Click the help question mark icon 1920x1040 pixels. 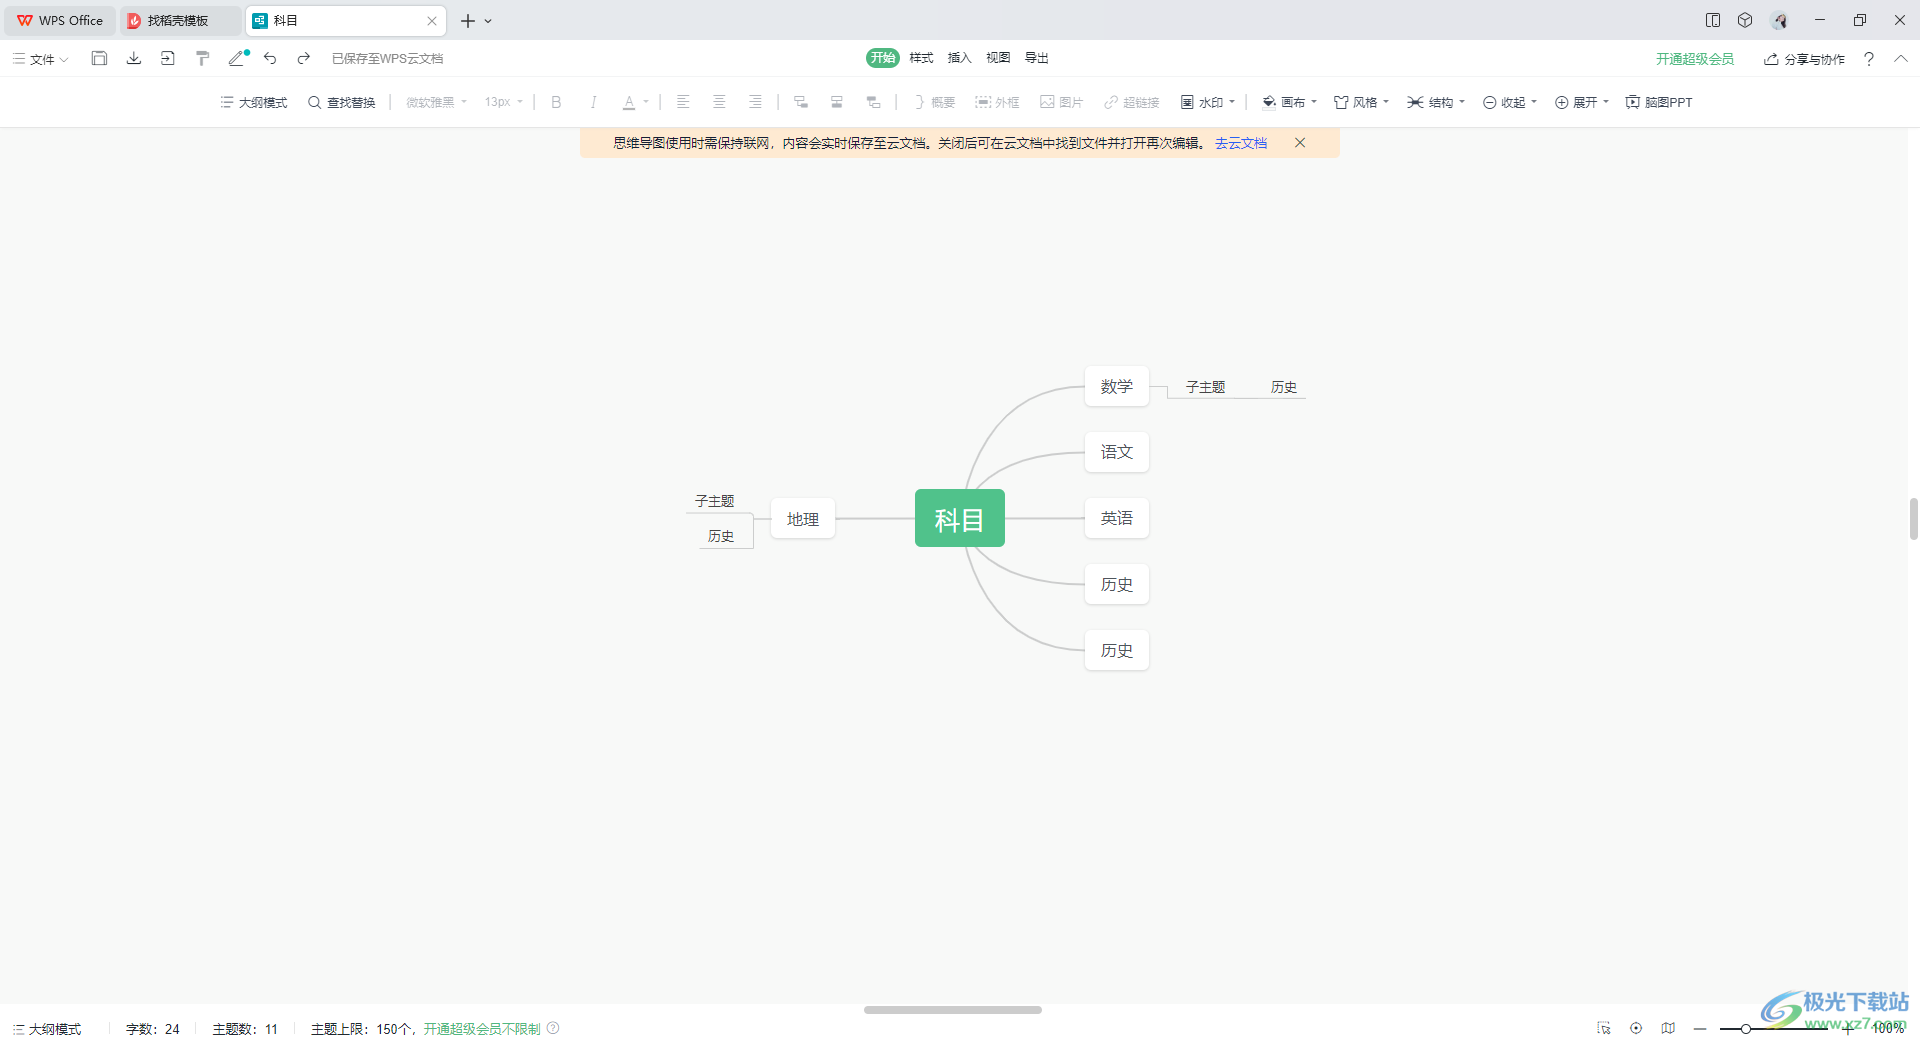[x=1869, y=59]
